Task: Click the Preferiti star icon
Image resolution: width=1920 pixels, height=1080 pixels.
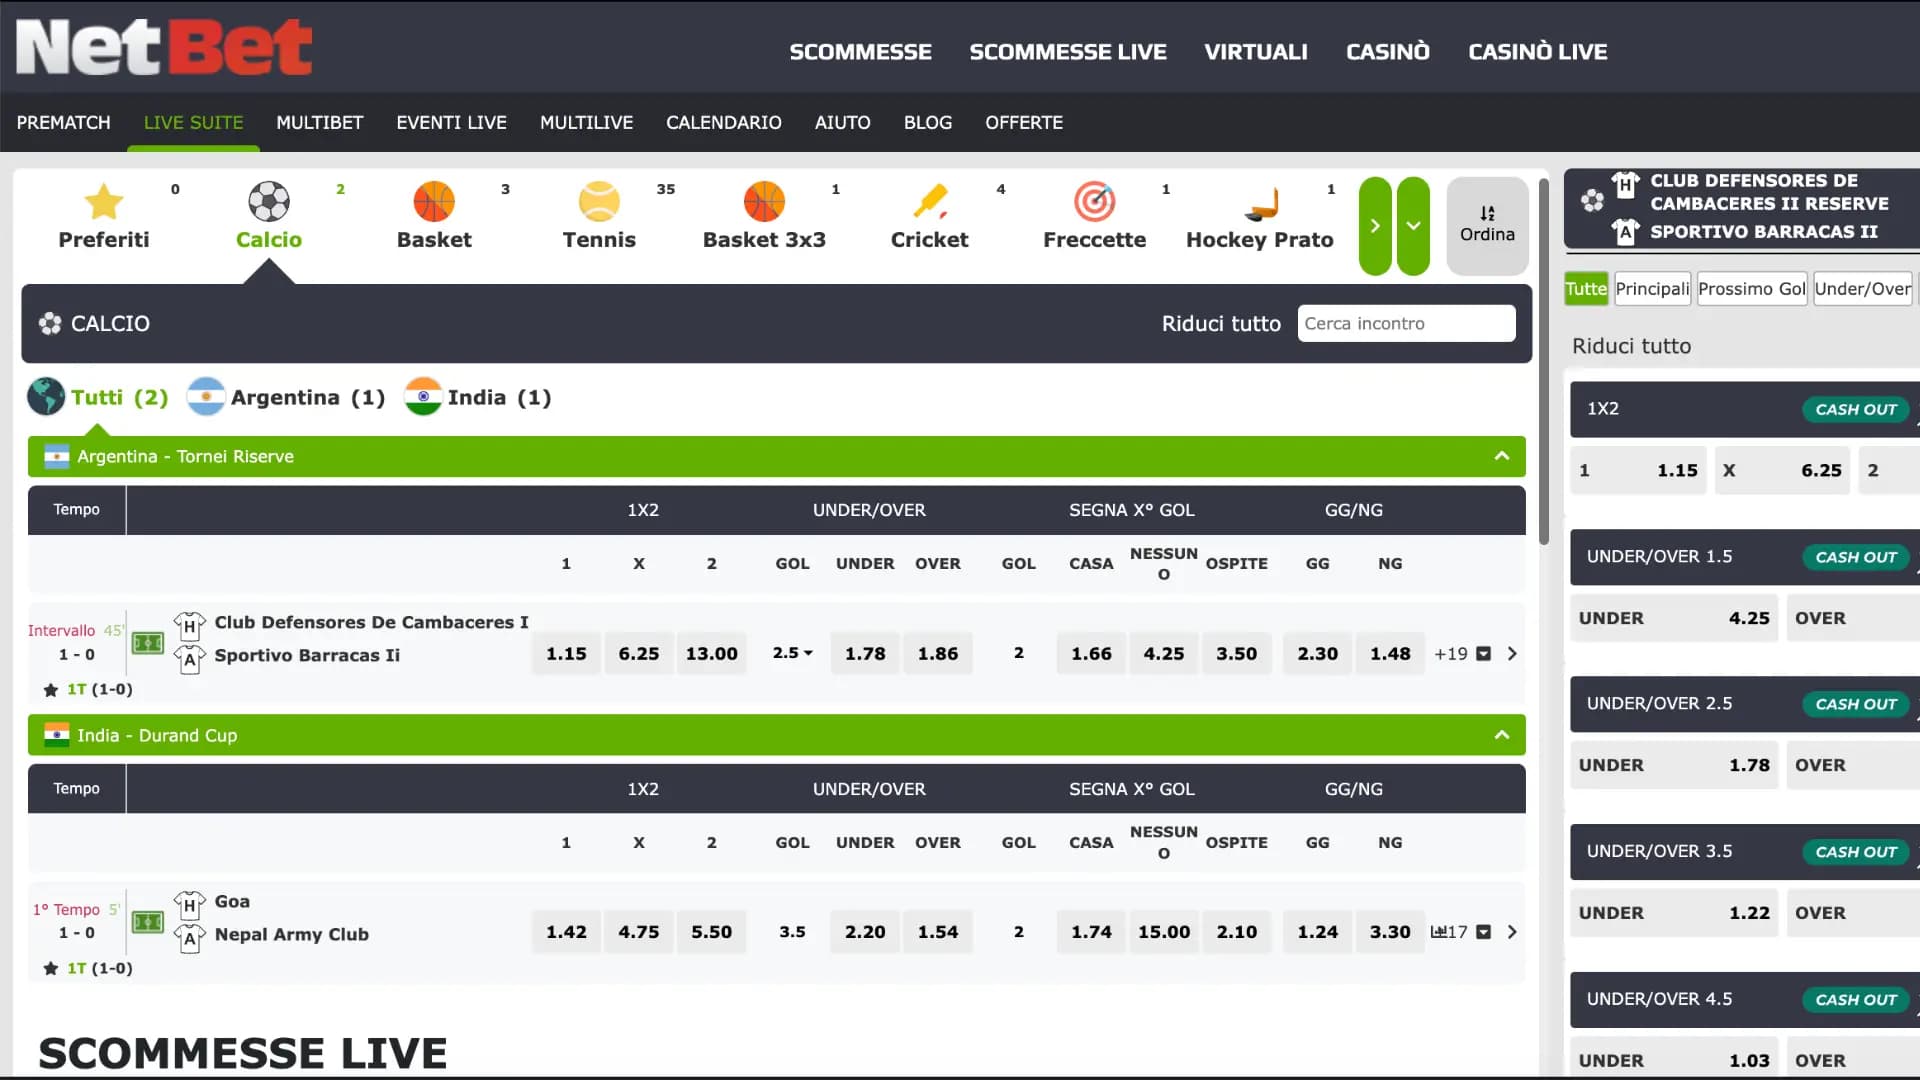Action: point(103,202)
